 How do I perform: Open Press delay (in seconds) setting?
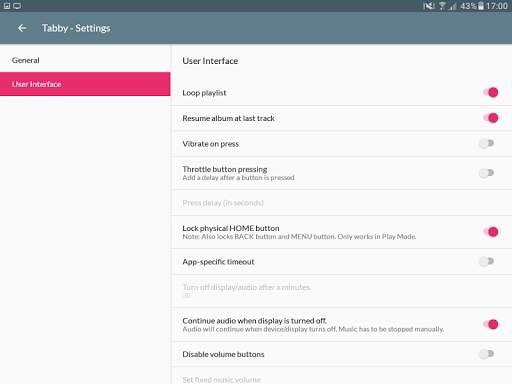[342, 203]
